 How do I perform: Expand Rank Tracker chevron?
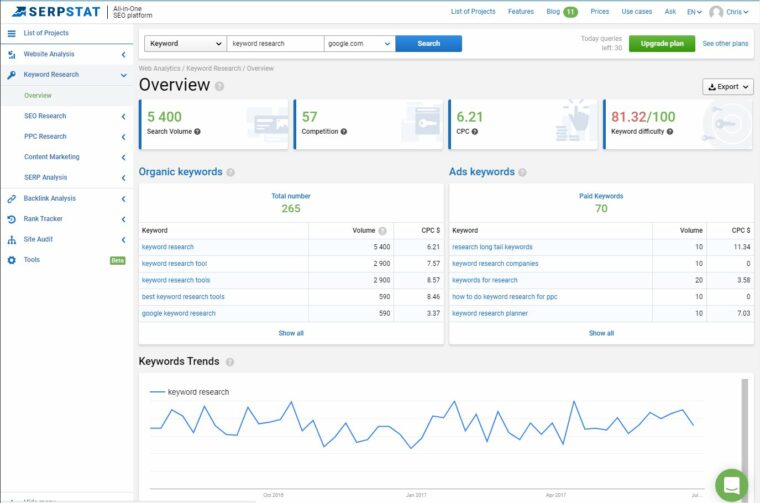[124, 219]
